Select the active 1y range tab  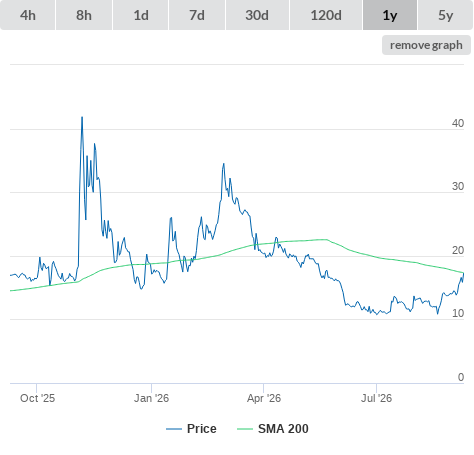pos(390,15)
